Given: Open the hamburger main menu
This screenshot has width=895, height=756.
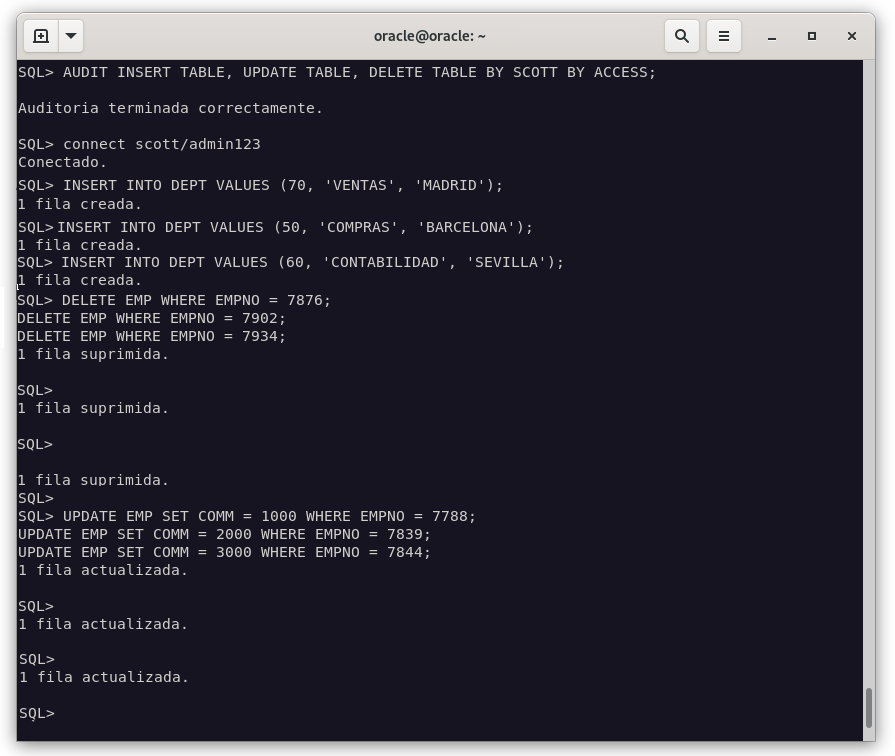Looking at the screenshot, I should click(724, 36).
